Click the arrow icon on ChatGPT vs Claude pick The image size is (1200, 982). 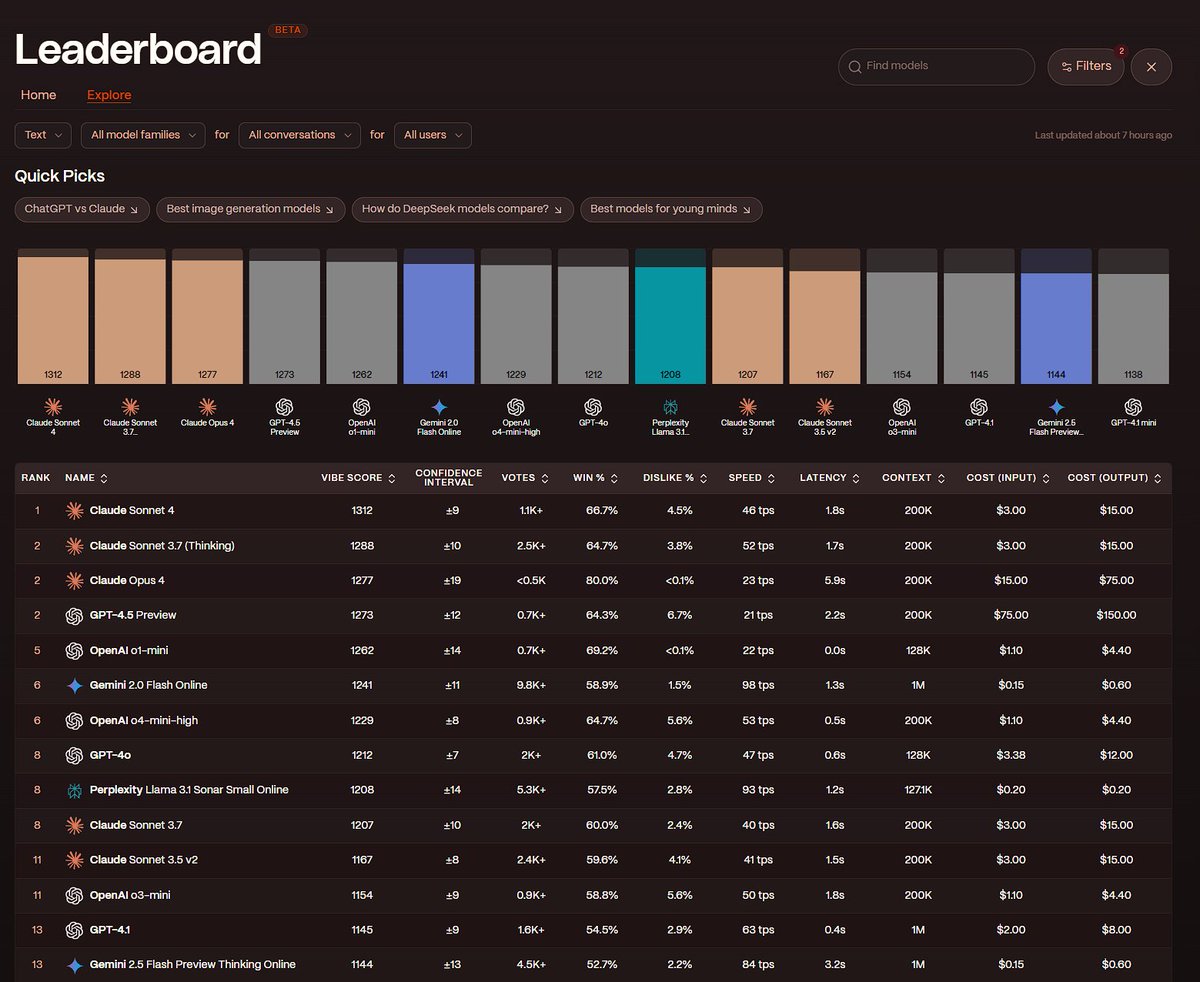pos(135,210)
